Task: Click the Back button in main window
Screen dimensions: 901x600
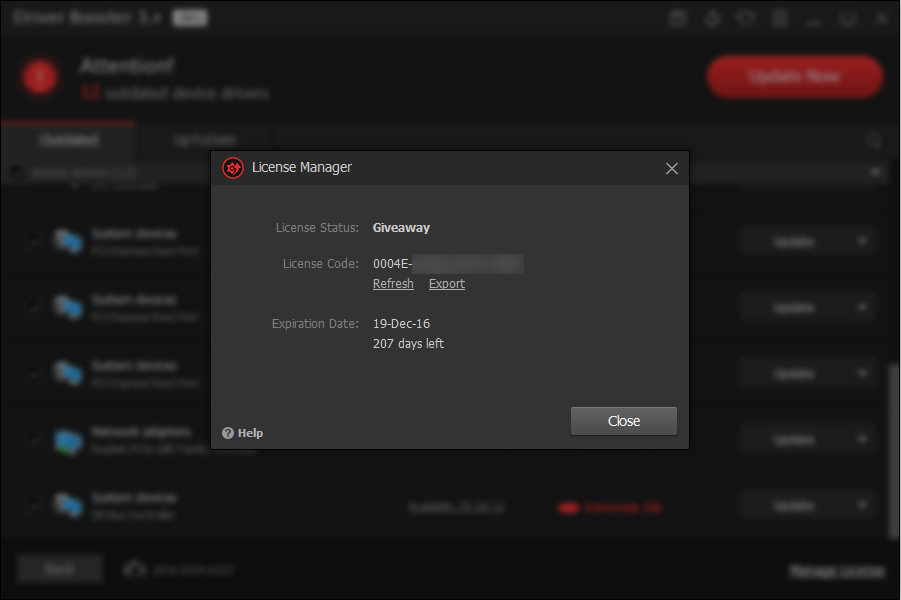Action: click(60, 569)
